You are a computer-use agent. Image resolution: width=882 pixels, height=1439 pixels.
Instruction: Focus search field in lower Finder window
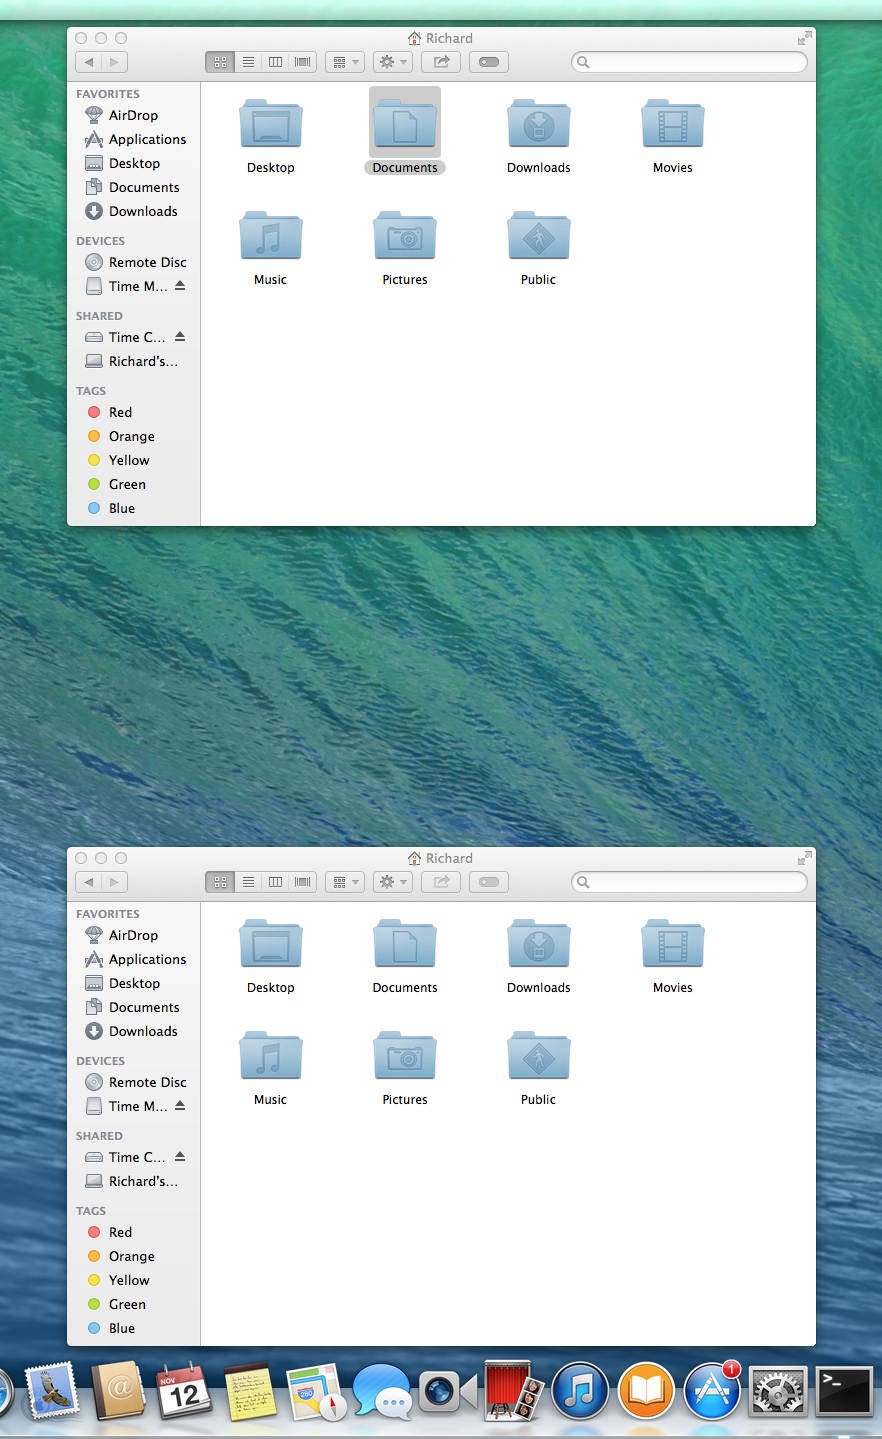tap(689, 882)
